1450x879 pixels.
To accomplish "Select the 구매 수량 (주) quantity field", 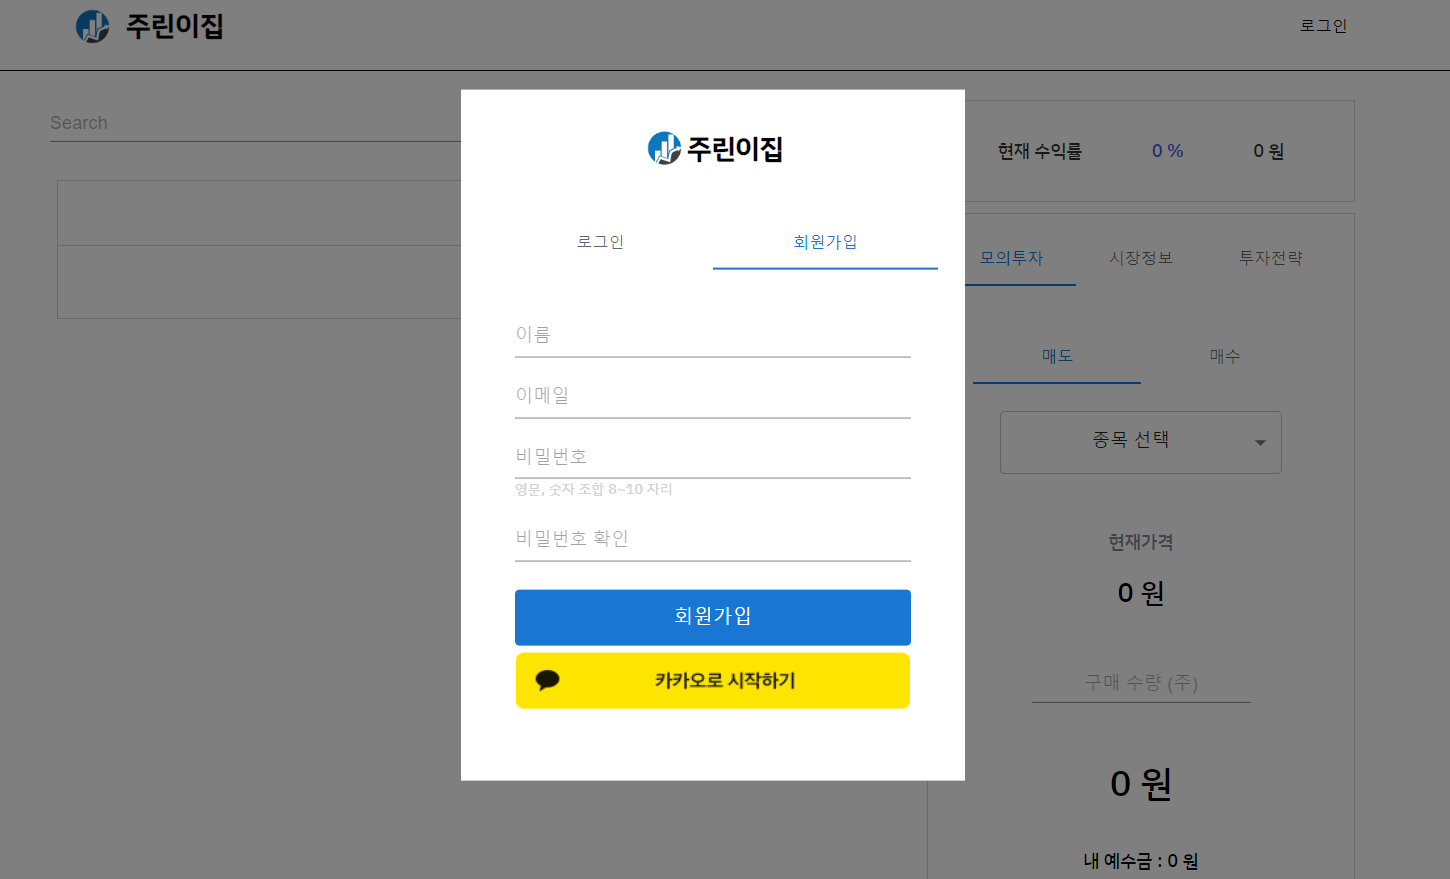I will coord(1140,683).
